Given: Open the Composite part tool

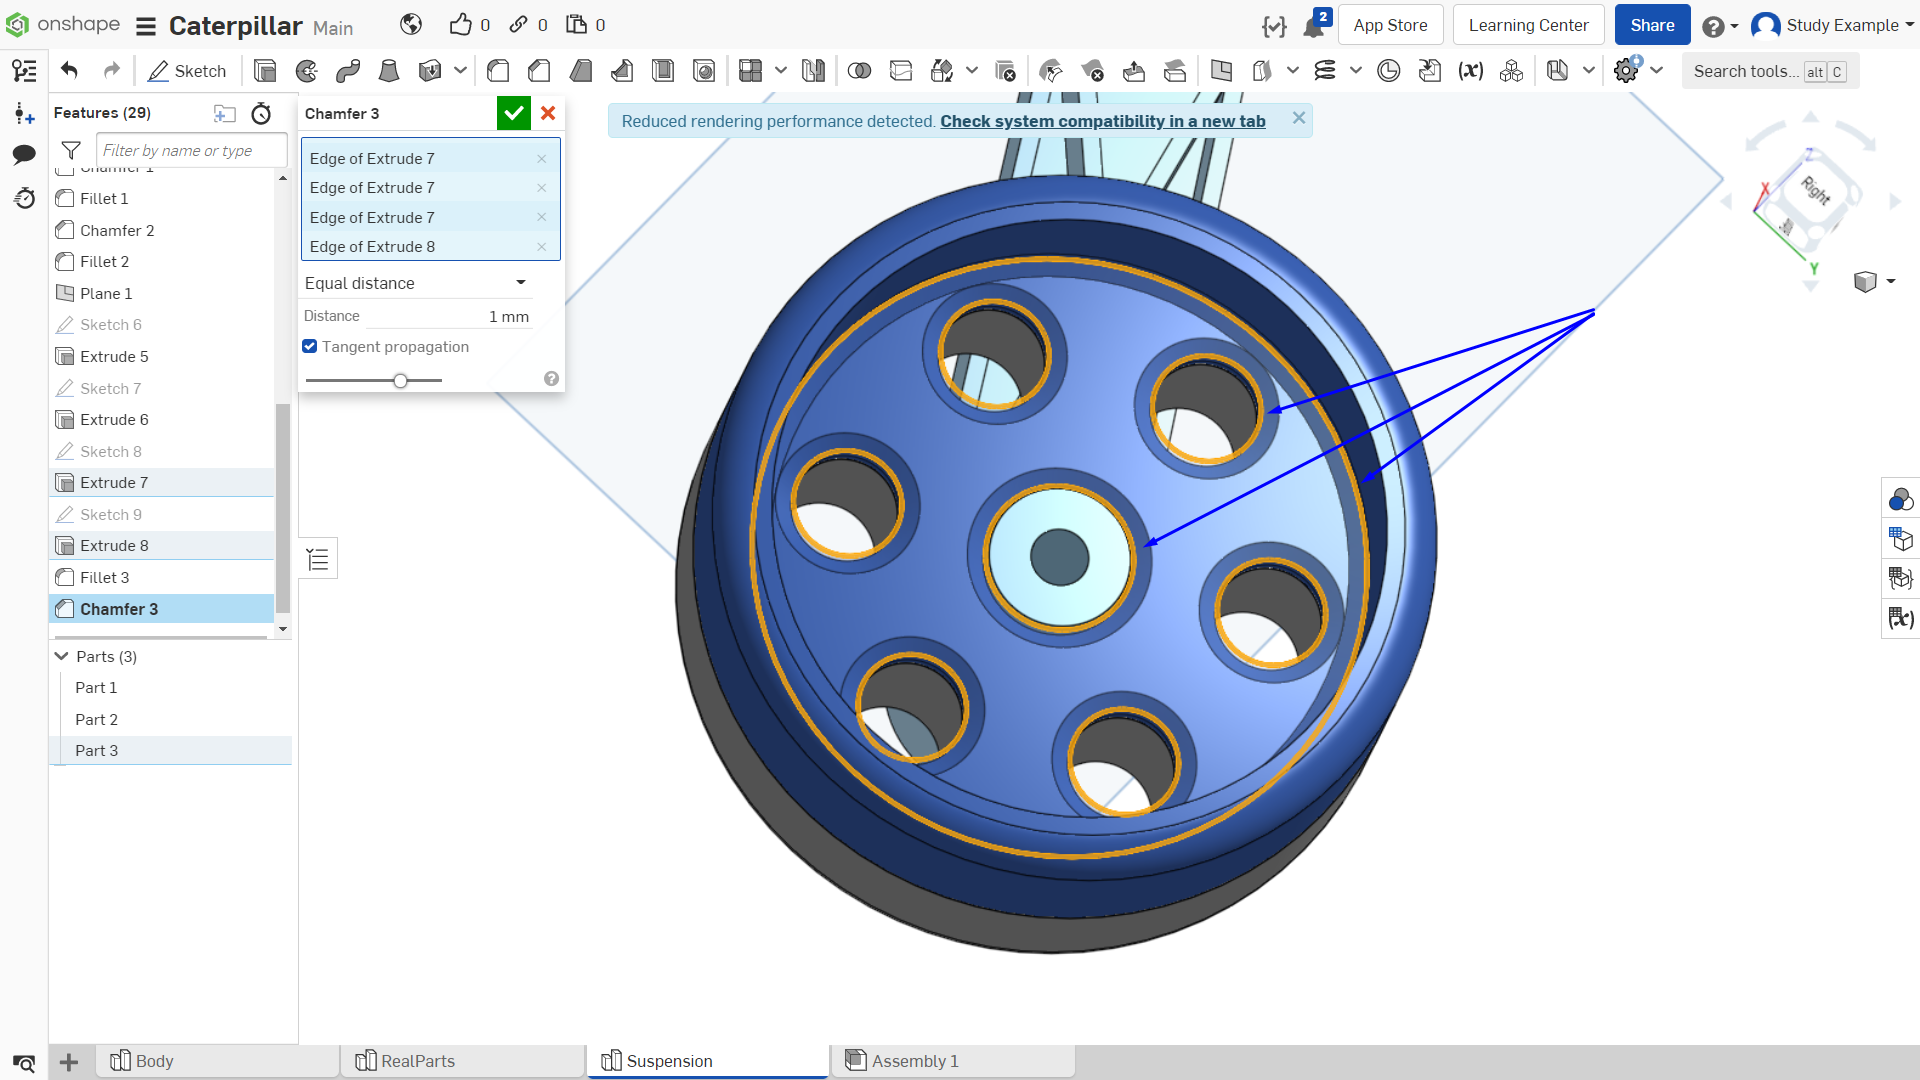Looking at the screenshot, I should [x=1512, y=71].
